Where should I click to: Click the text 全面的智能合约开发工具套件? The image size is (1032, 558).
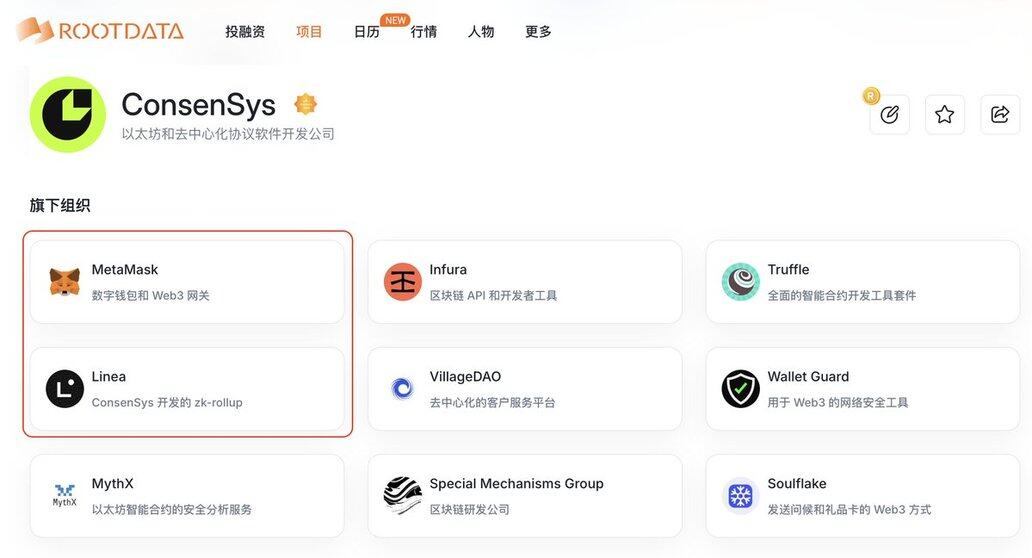click(x=842, y=295)
